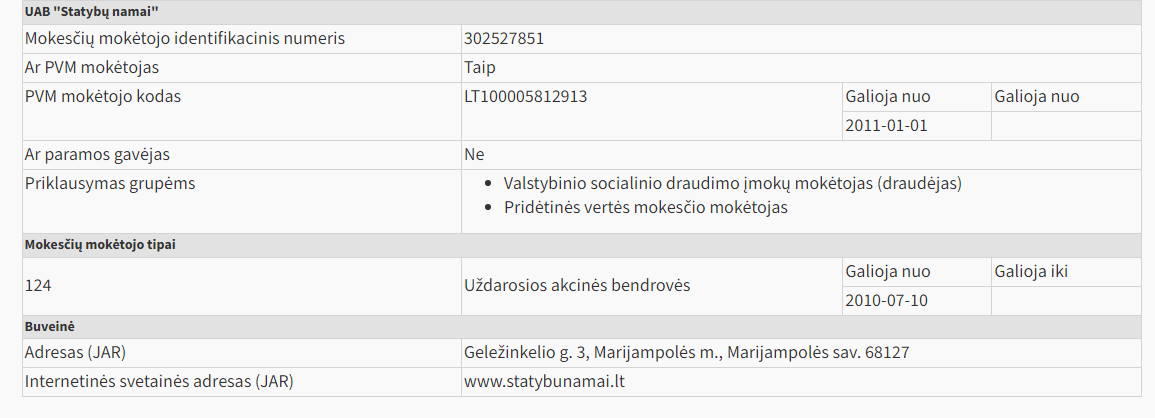Click the date 2011-01-01
This screenshot has width=1155, height=418.
click(x=886, y=126)
